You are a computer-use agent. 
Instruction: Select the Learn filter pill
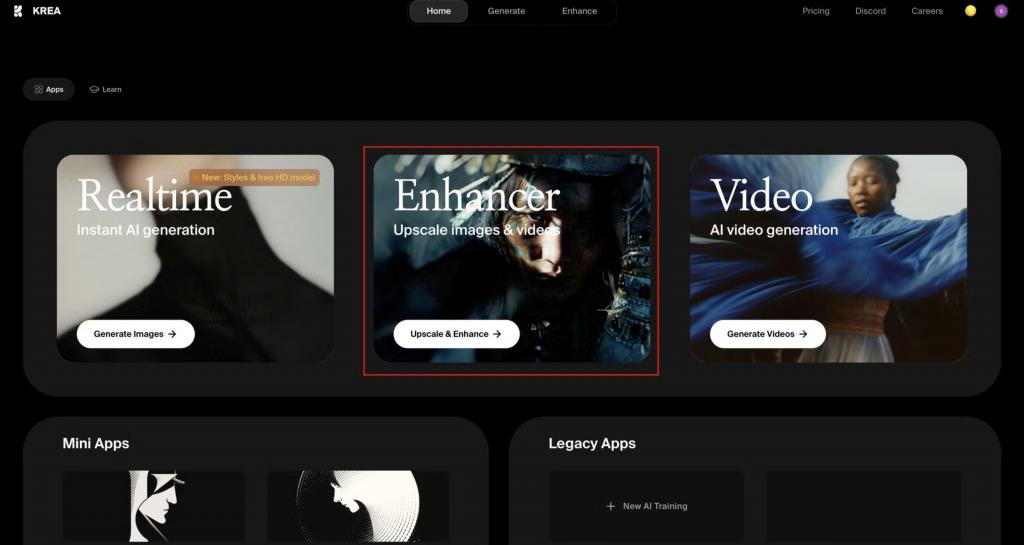tap(105, 89)
